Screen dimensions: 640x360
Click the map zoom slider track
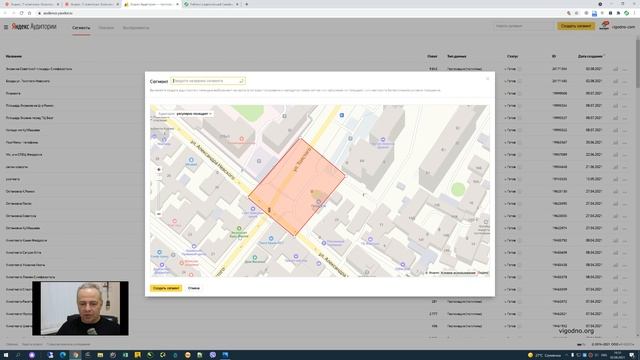pos(159,192)
